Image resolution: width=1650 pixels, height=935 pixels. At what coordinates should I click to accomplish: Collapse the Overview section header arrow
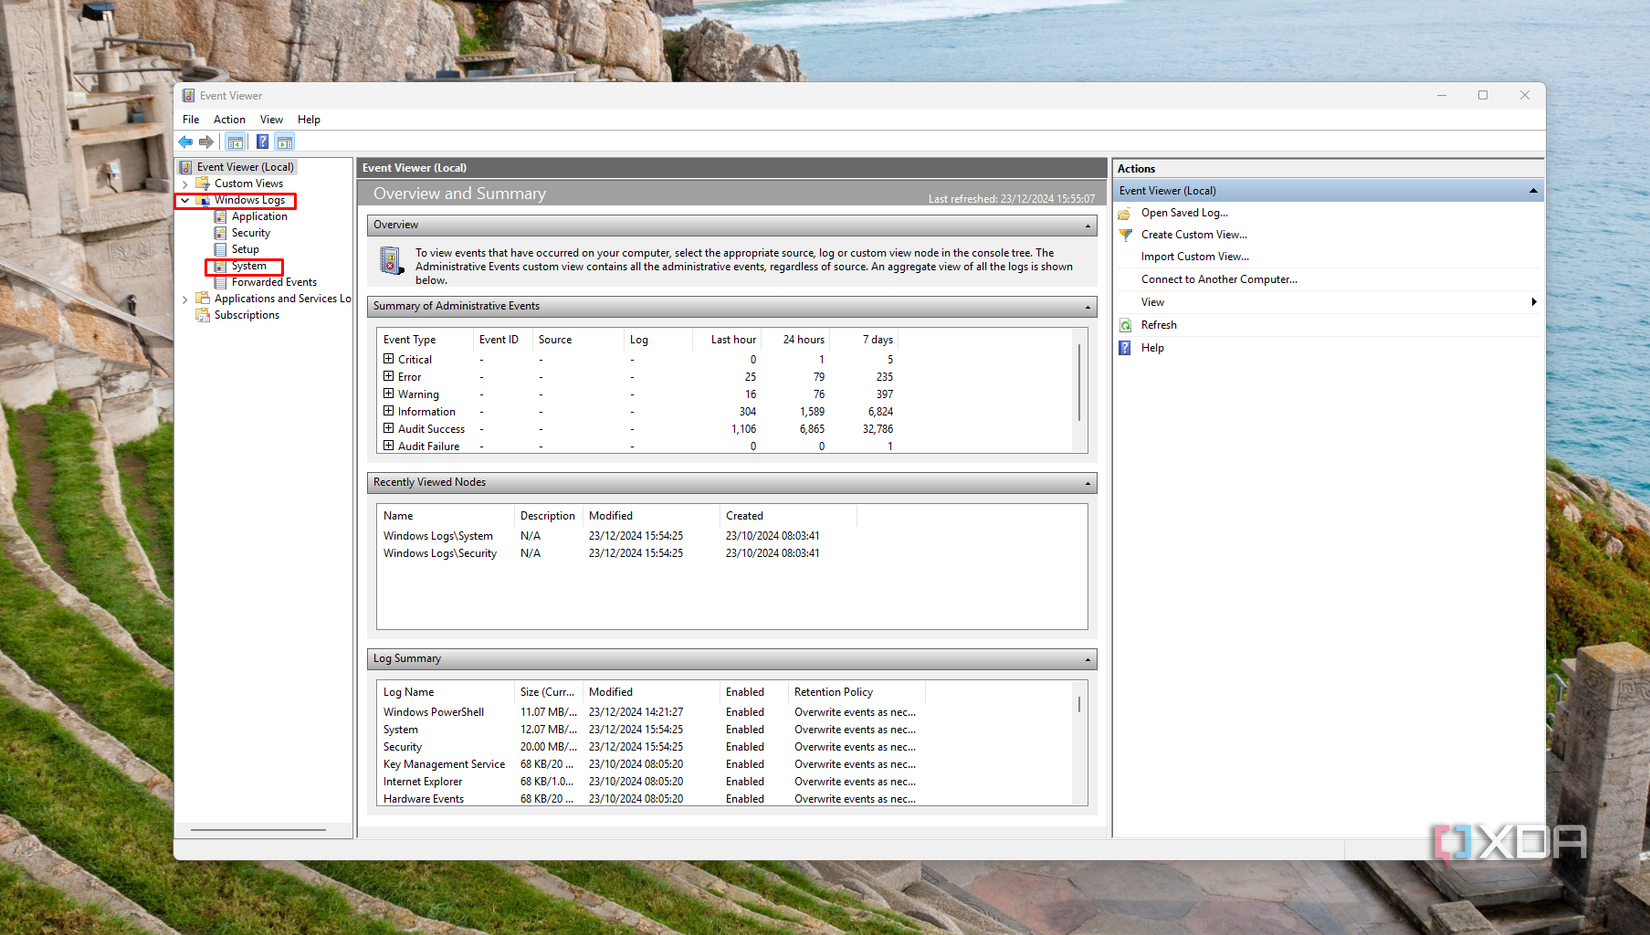(1087, 225)
